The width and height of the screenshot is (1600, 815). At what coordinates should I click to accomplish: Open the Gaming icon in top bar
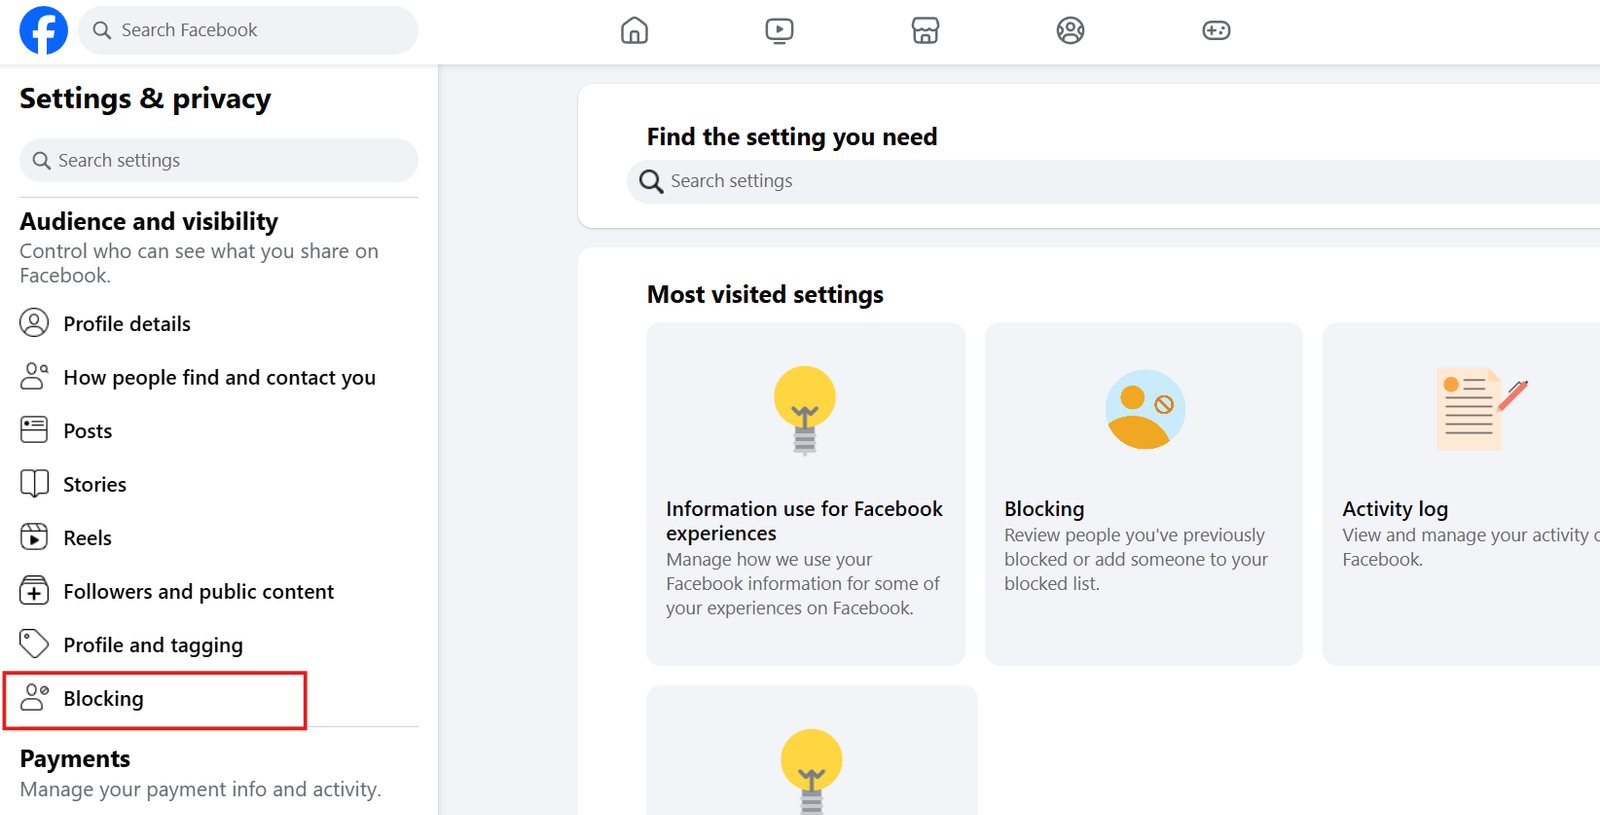pos(1216,31)
